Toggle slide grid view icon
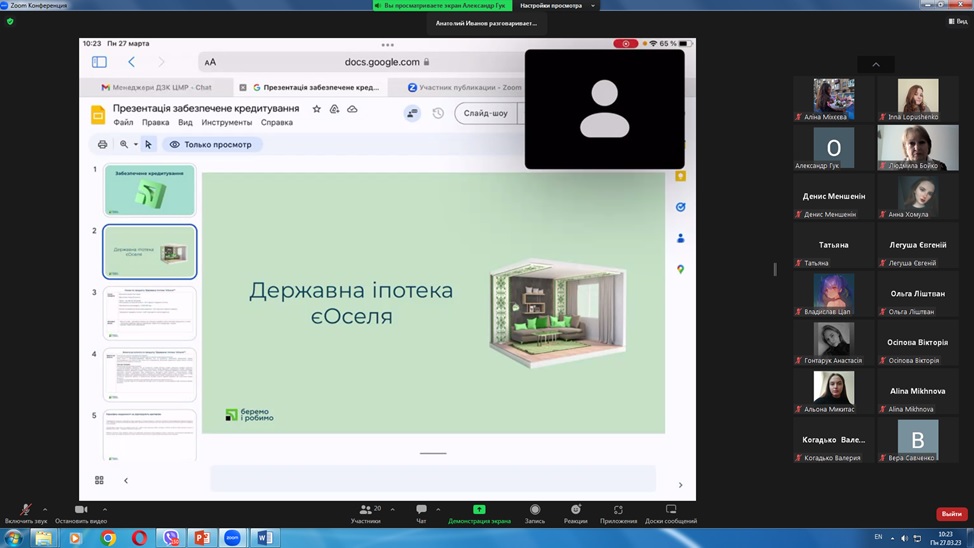This screenshot has height=548, width=974. point(99,480)
